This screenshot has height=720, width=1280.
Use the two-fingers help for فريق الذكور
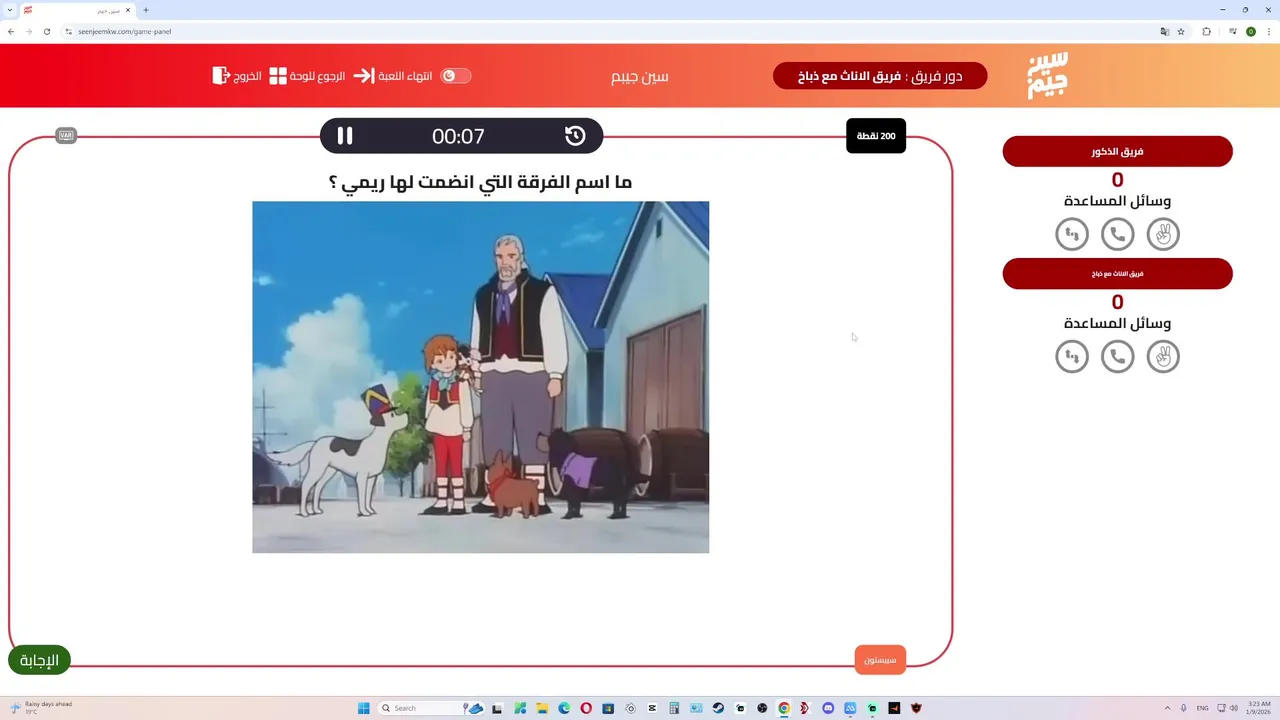coord(1163,234)
